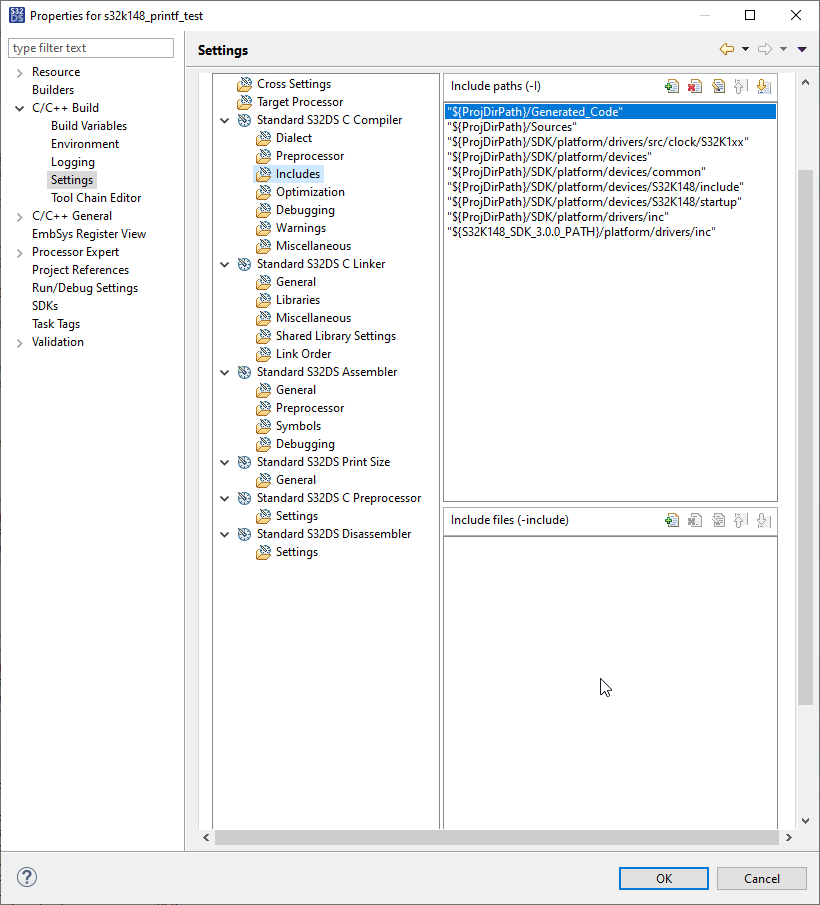
Task: Select Libraries under C Linker
Action: tap(298, 300)
